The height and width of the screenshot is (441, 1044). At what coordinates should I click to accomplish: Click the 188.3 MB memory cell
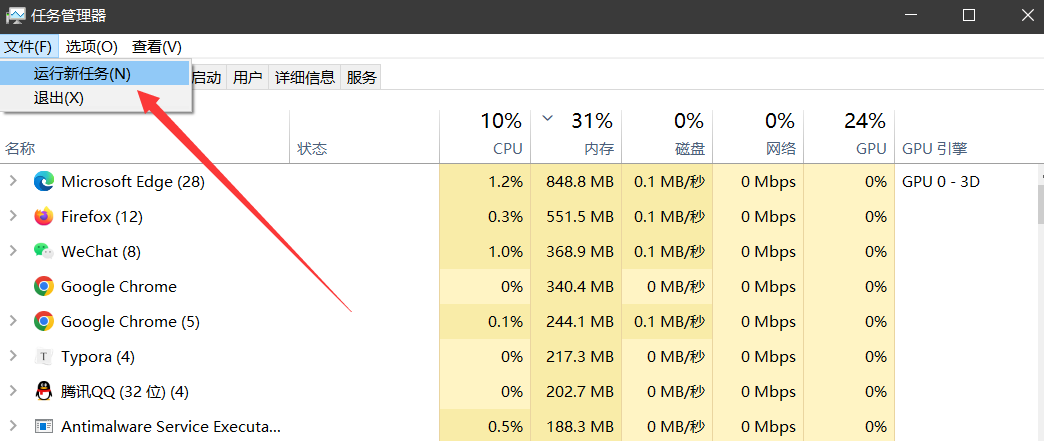pos(577,426)
